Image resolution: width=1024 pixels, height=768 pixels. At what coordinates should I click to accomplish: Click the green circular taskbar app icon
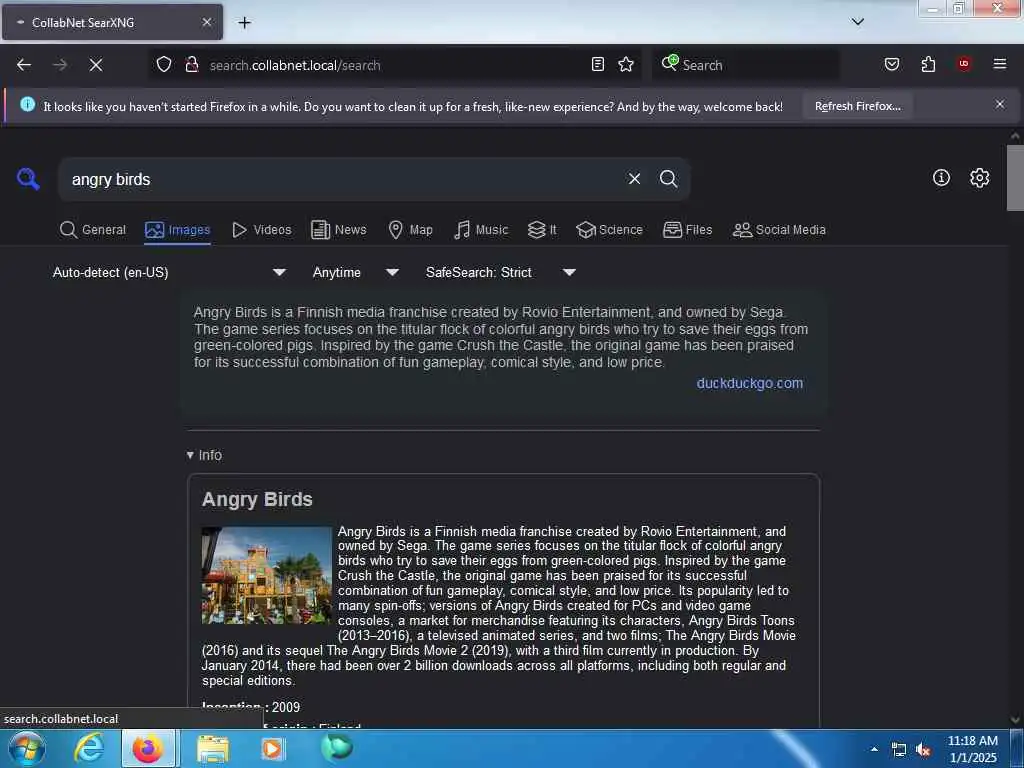337,748
